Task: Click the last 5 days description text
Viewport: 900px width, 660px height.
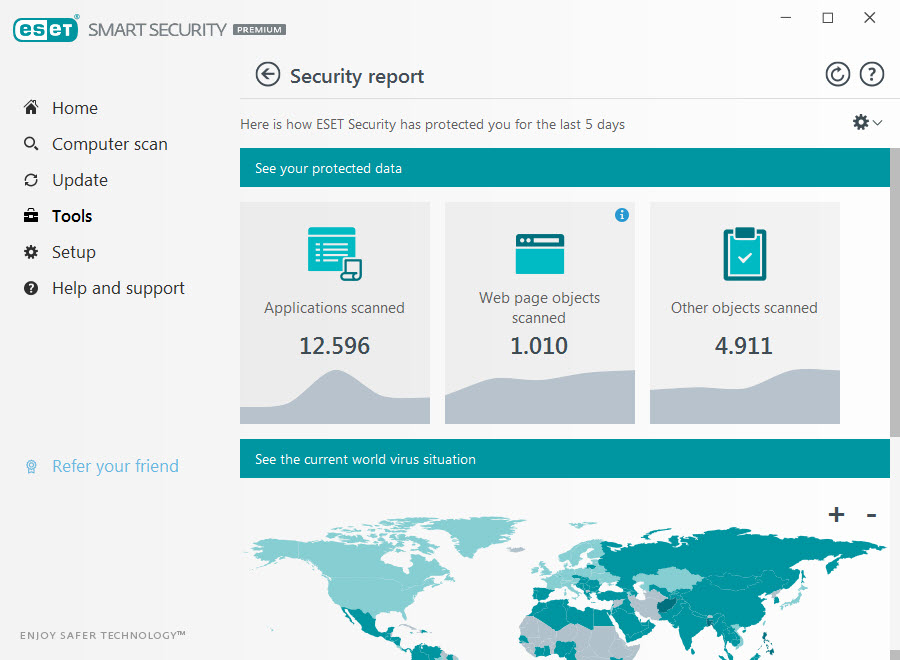Action: pyautogui.click(x=432, y=125)
